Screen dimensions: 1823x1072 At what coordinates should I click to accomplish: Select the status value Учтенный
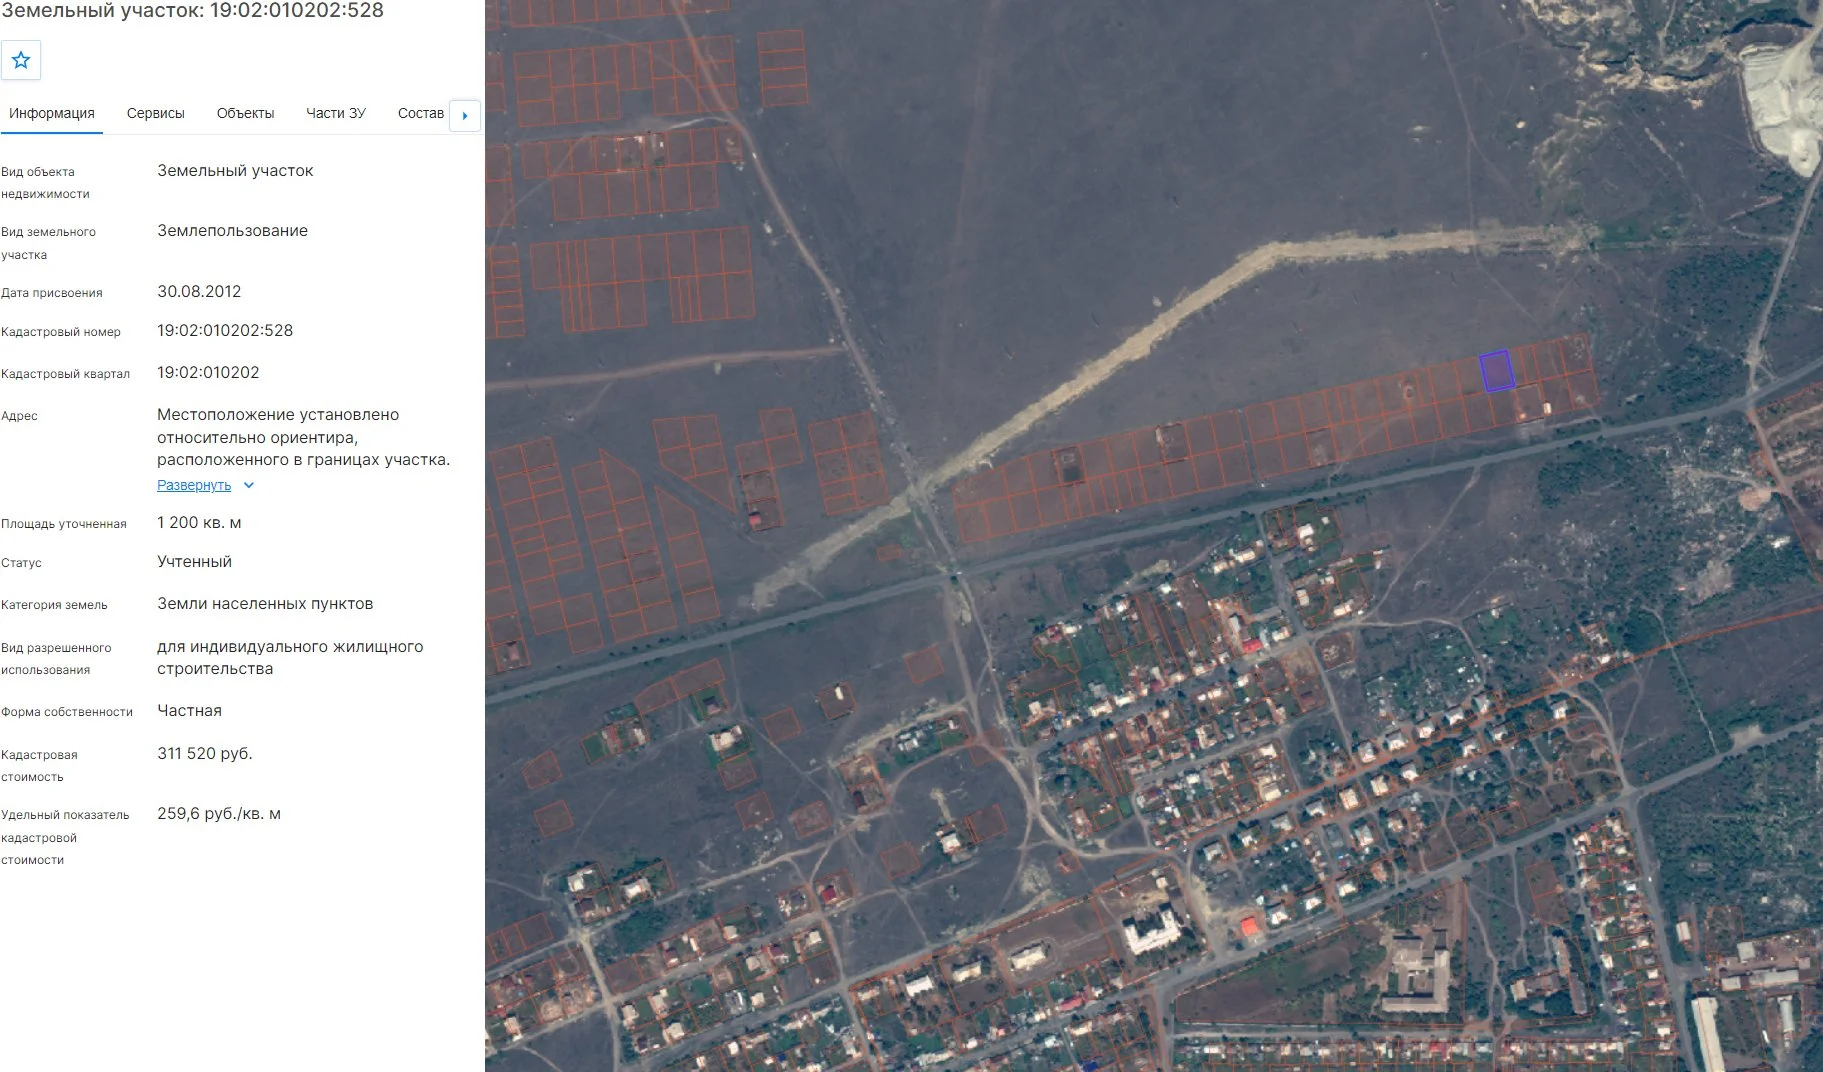click(194, 562)
